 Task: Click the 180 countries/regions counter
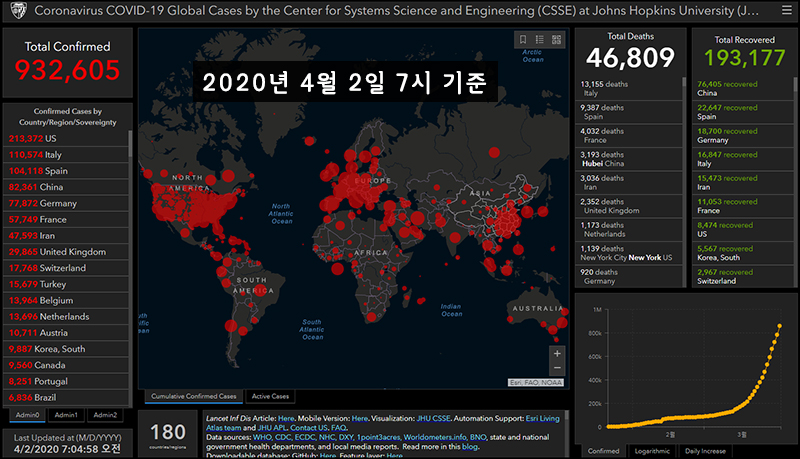pos(167,434)
